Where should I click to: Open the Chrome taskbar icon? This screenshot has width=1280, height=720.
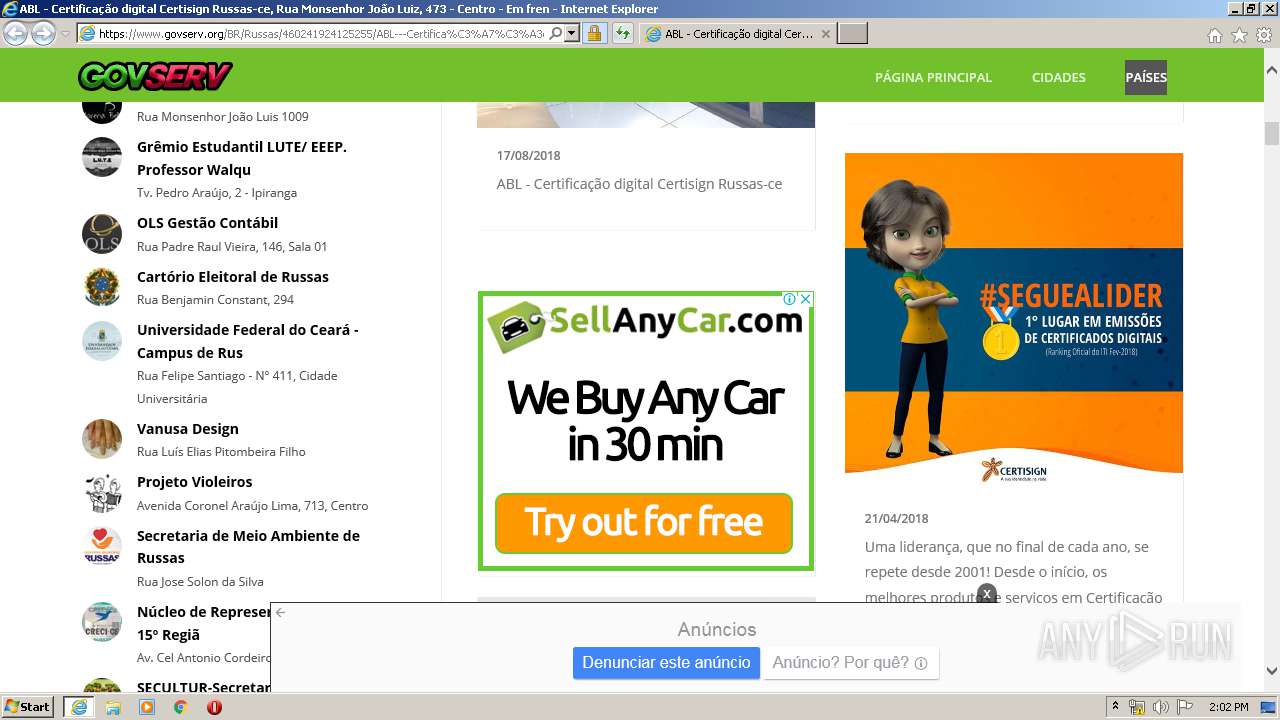click(181, 707)
